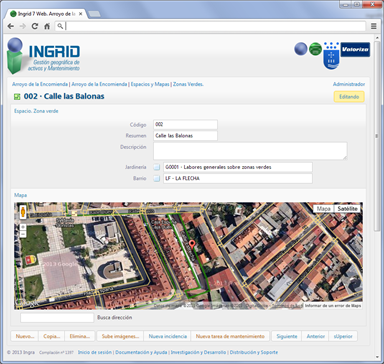The image size is (384, 364).
Task: Switch map view to Satélite
Action: coord(347,209)
